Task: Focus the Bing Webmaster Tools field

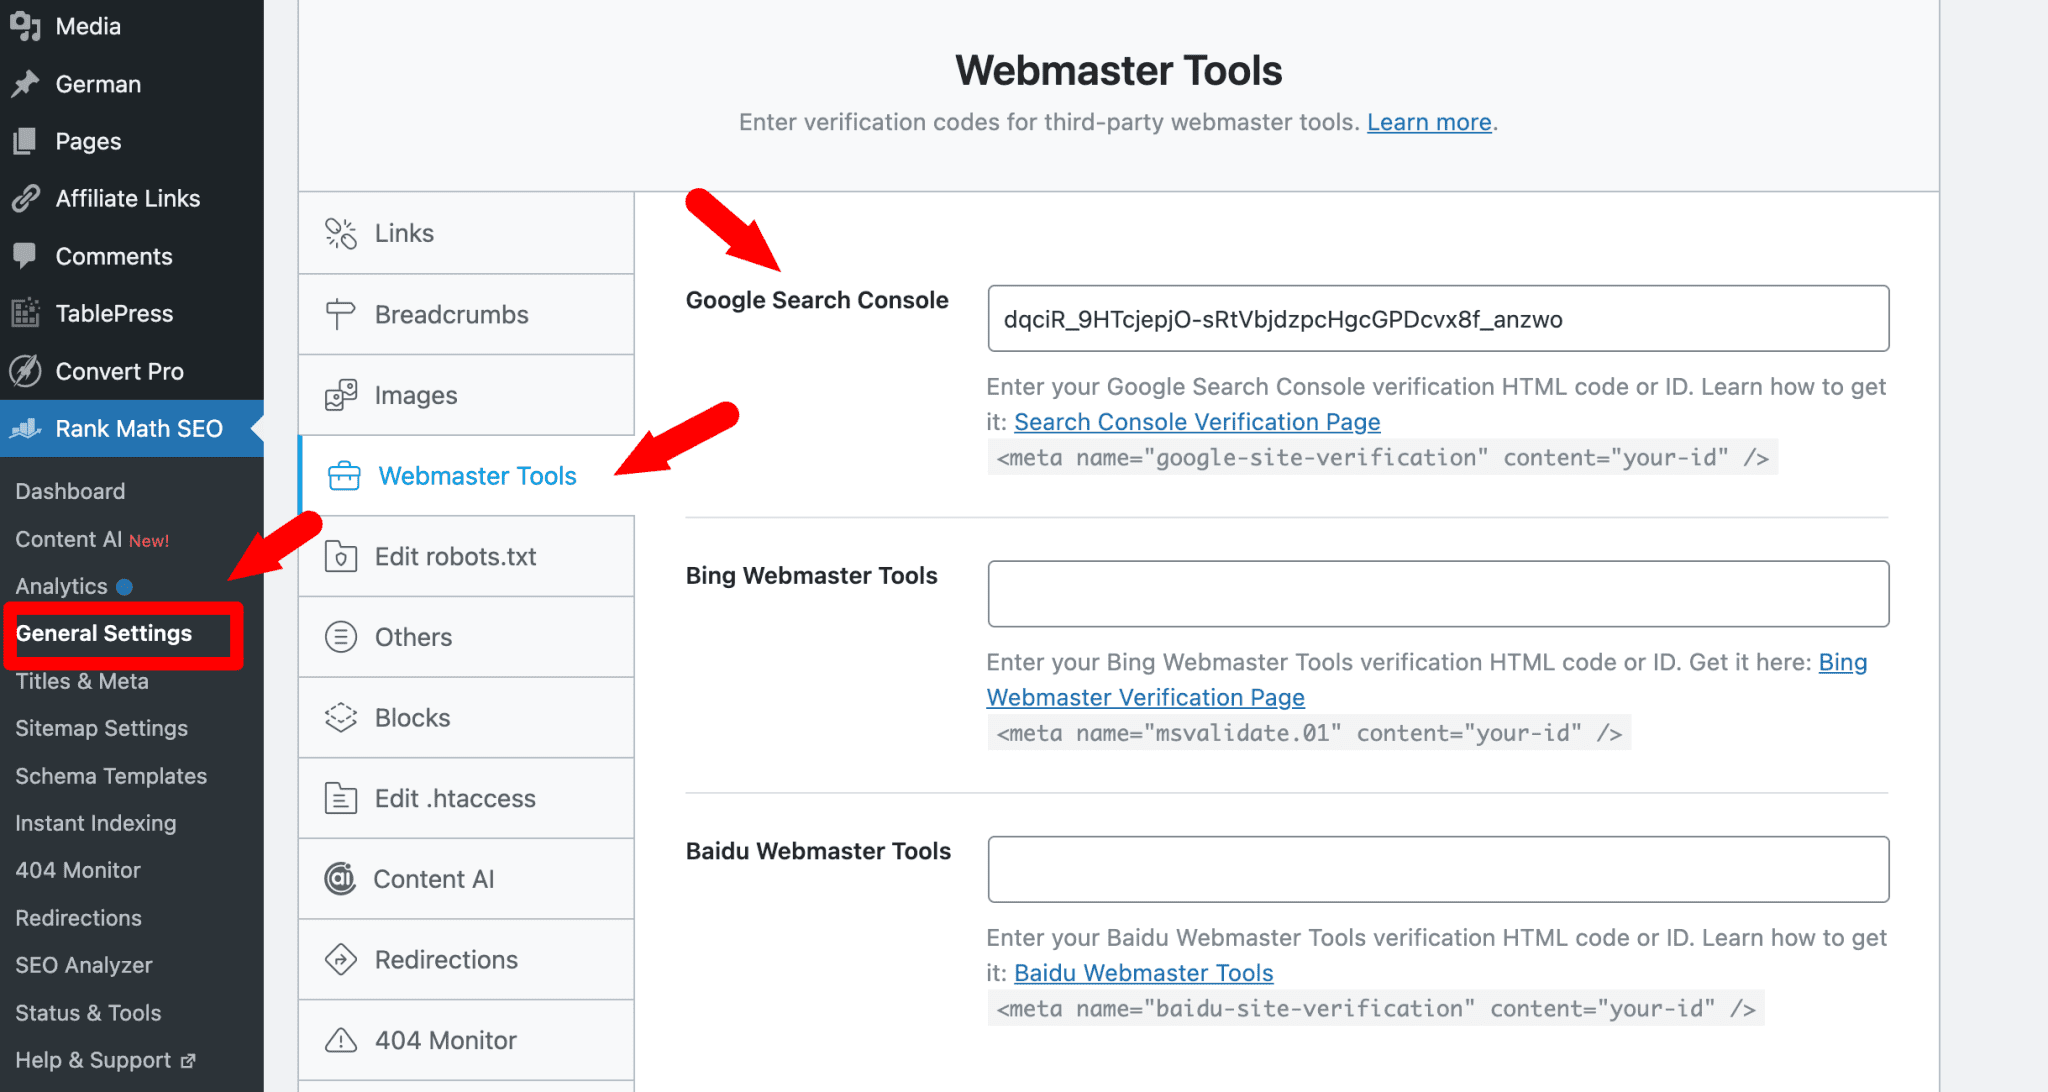Action: point(1438,594)
